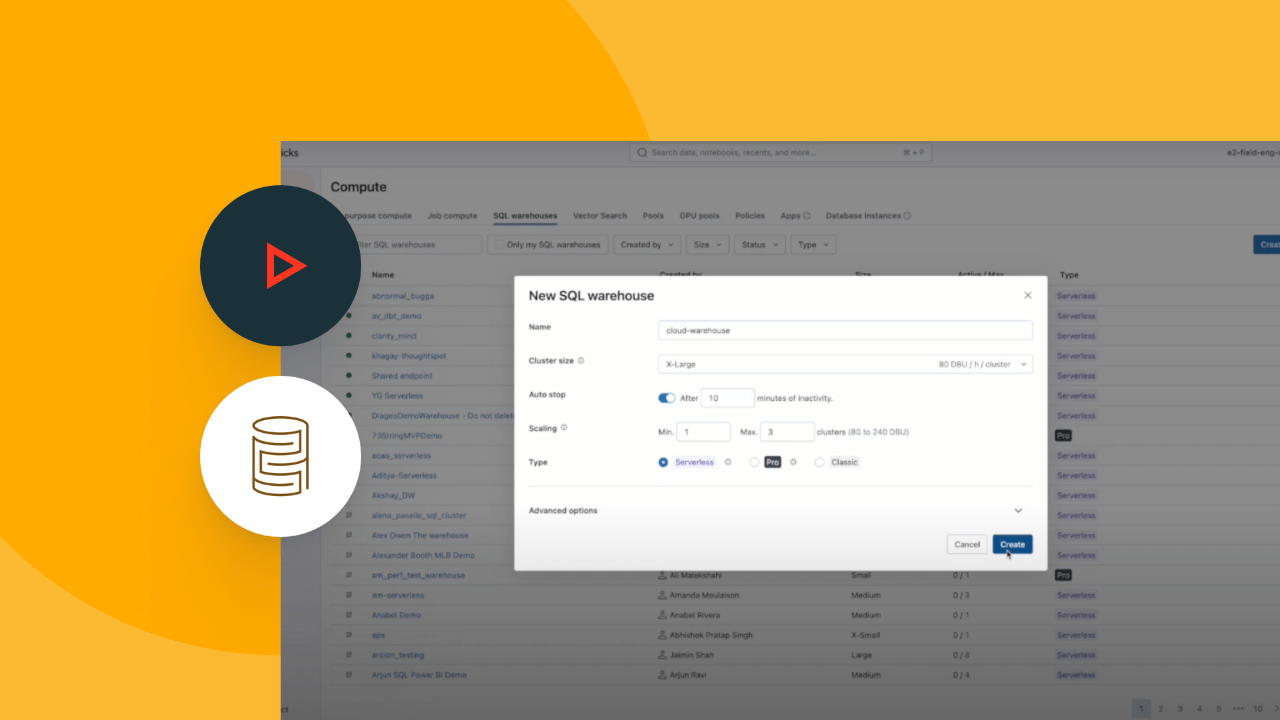Select the Classic warehouse type radio button

click(x=820, y=462)
